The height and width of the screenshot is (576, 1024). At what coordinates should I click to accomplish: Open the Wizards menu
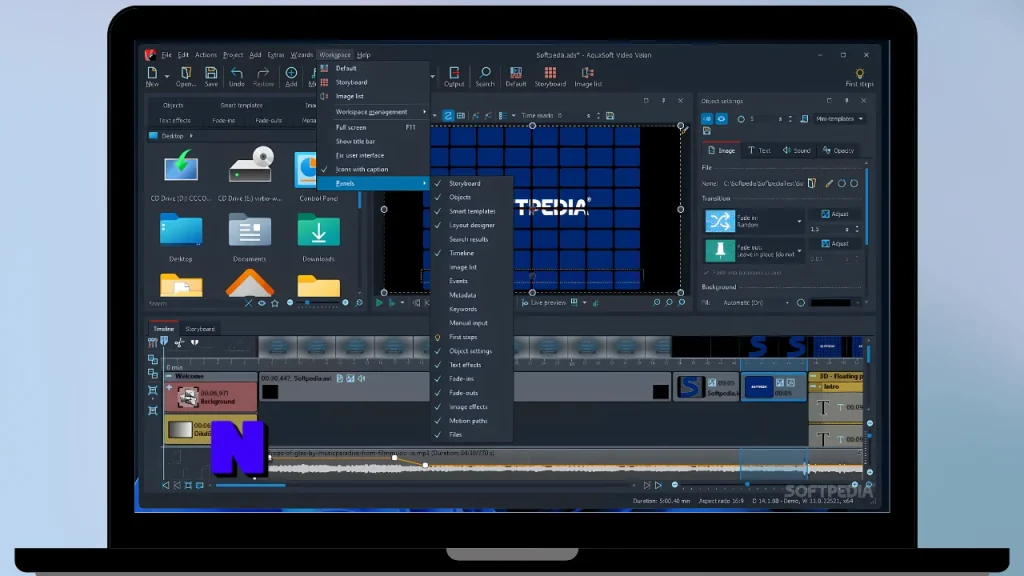[301, 55]
